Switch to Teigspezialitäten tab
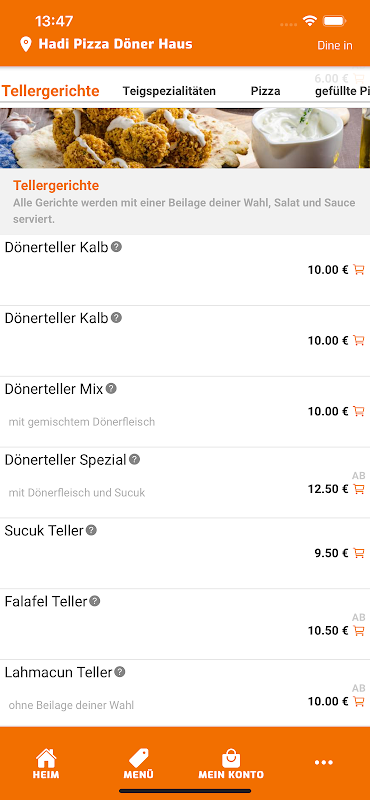 pyautogui.click(x=169, y=91)
